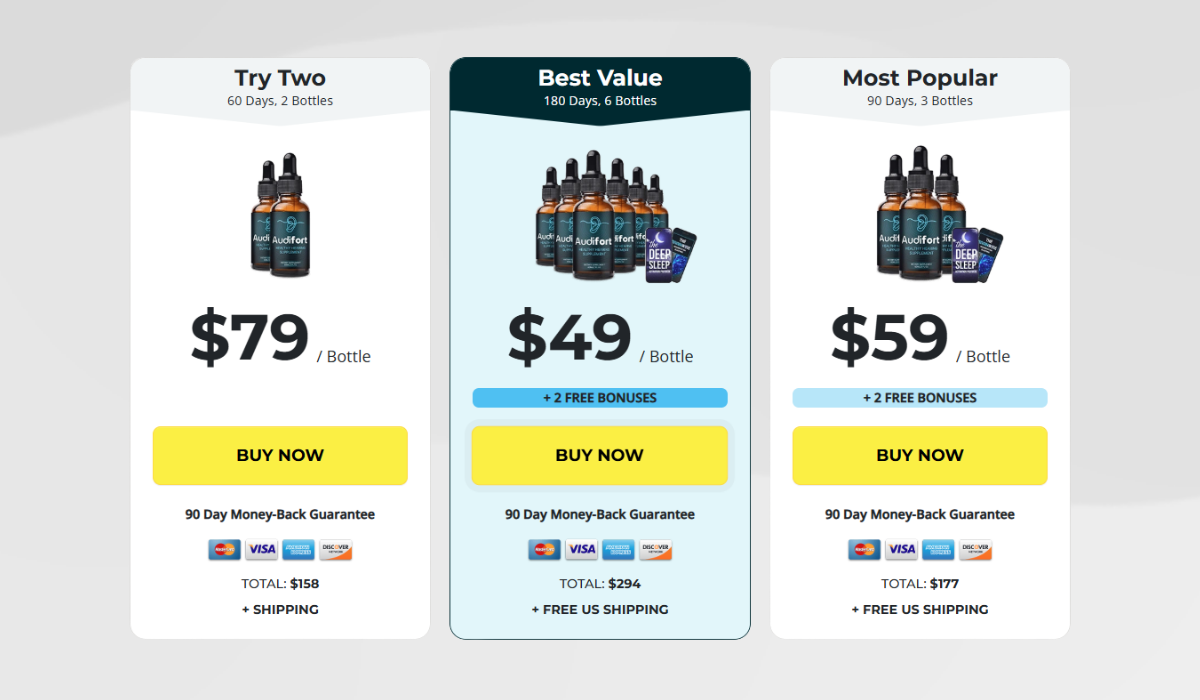Click American Express icon in Best Value card
1200x700 pixels.
tap(618, 549)
